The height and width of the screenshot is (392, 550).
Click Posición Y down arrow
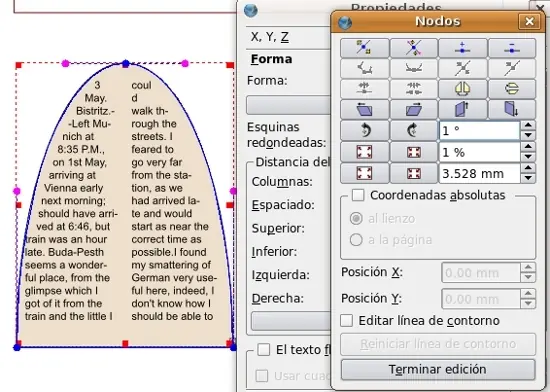click(528, 304)
